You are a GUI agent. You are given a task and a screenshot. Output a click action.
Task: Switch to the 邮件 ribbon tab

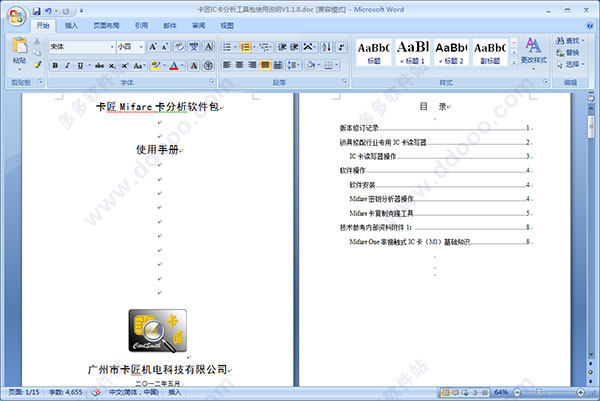pyautogui.click(x=170, y=26)
